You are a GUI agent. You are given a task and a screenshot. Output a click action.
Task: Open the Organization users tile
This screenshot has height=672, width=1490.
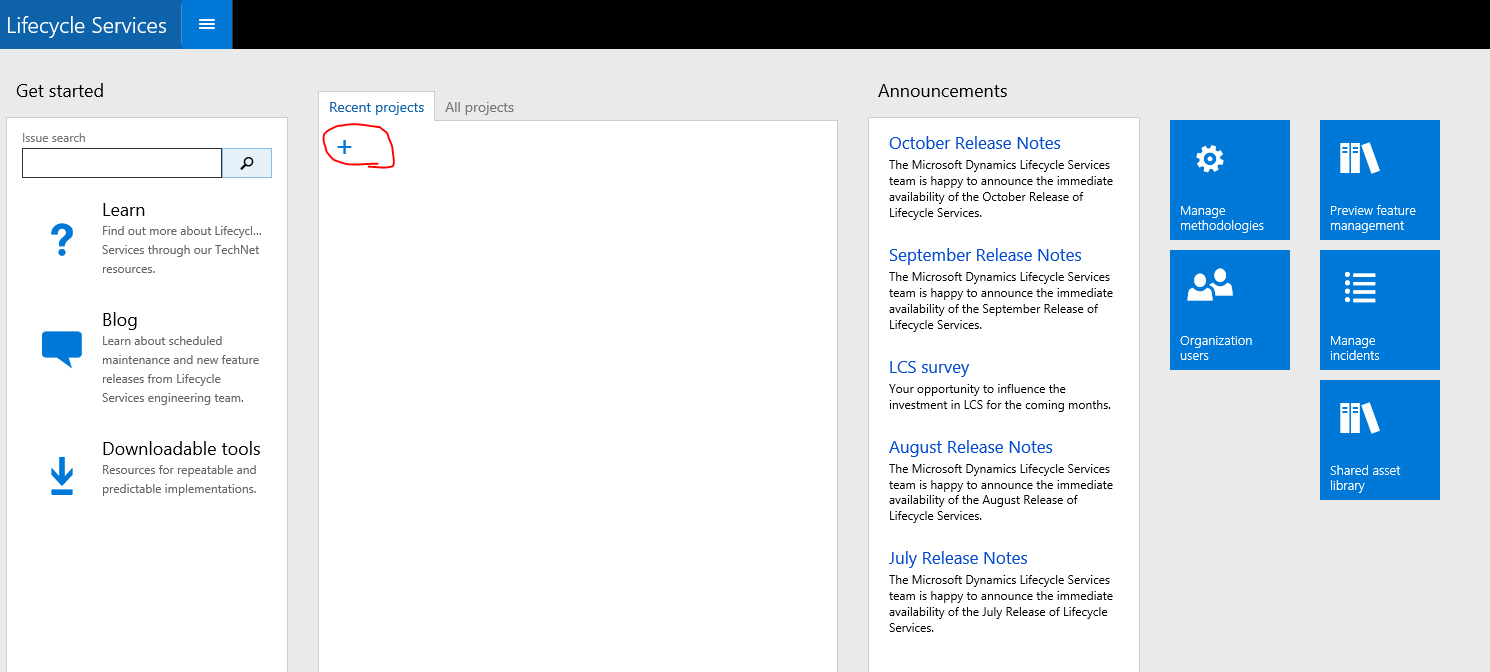tap(1230, 310)
